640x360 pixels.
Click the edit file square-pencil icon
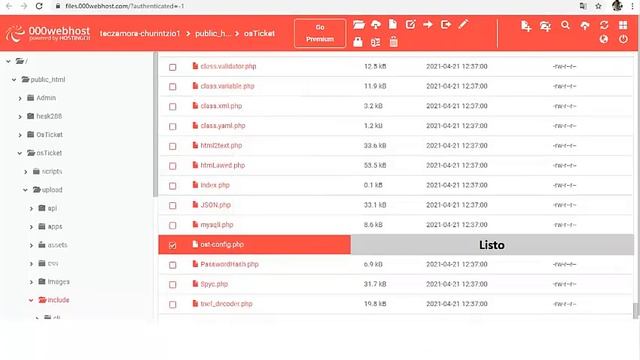(410, 24)
